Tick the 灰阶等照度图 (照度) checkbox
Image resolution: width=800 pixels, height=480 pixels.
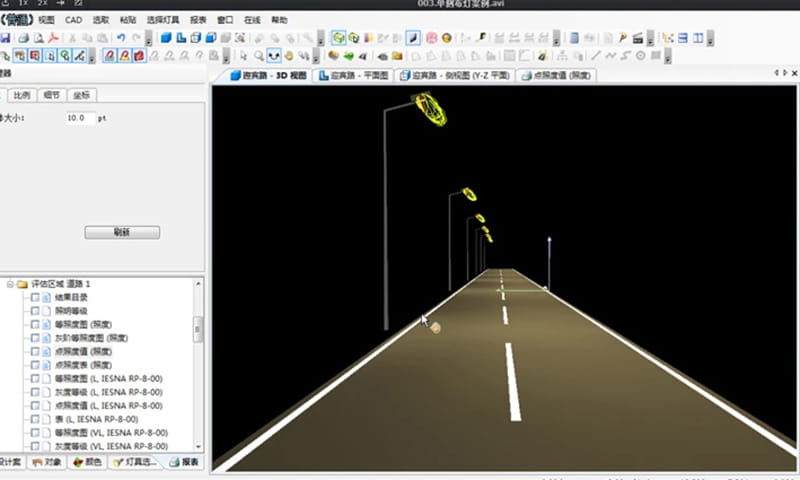click(35, 338)
